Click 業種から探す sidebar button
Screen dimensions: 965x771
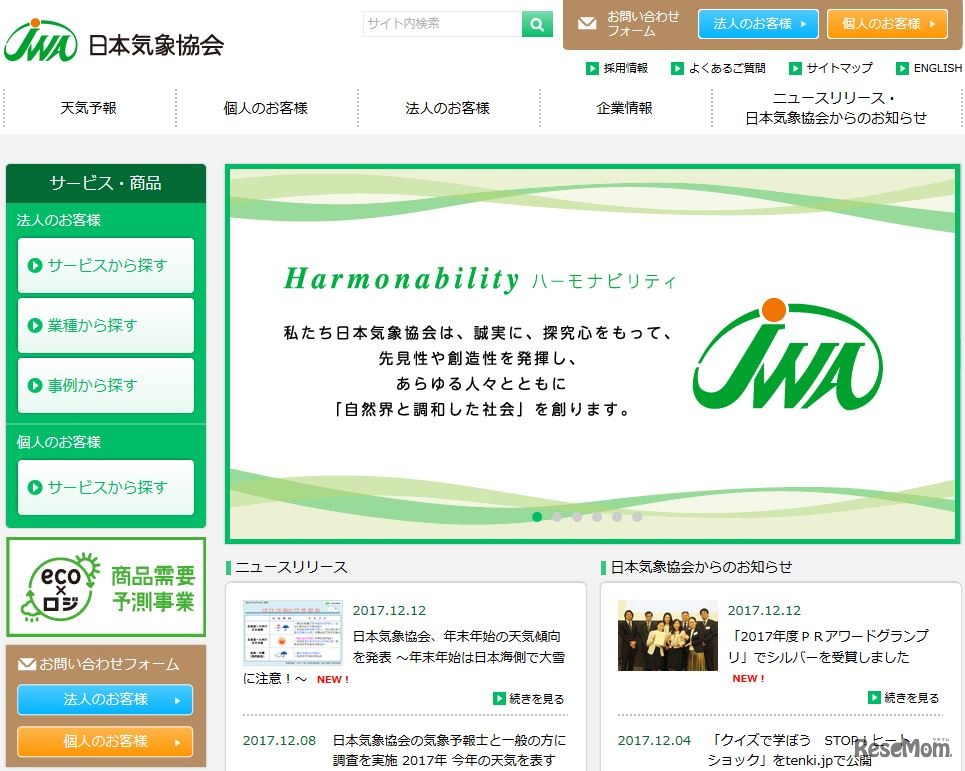(x=106, y=325)
